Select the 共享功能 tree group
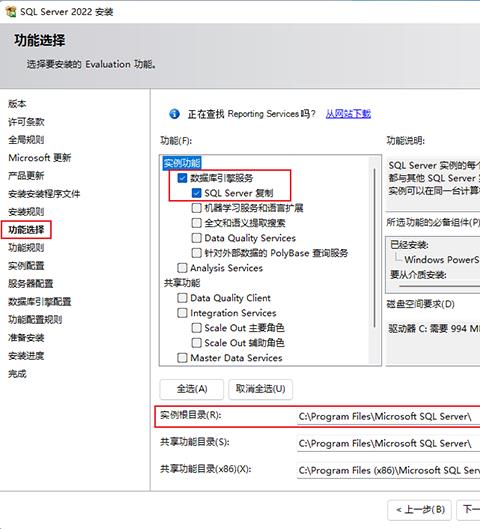The width and height of the screenshot is (480, 529). click(x=182, y=283)
